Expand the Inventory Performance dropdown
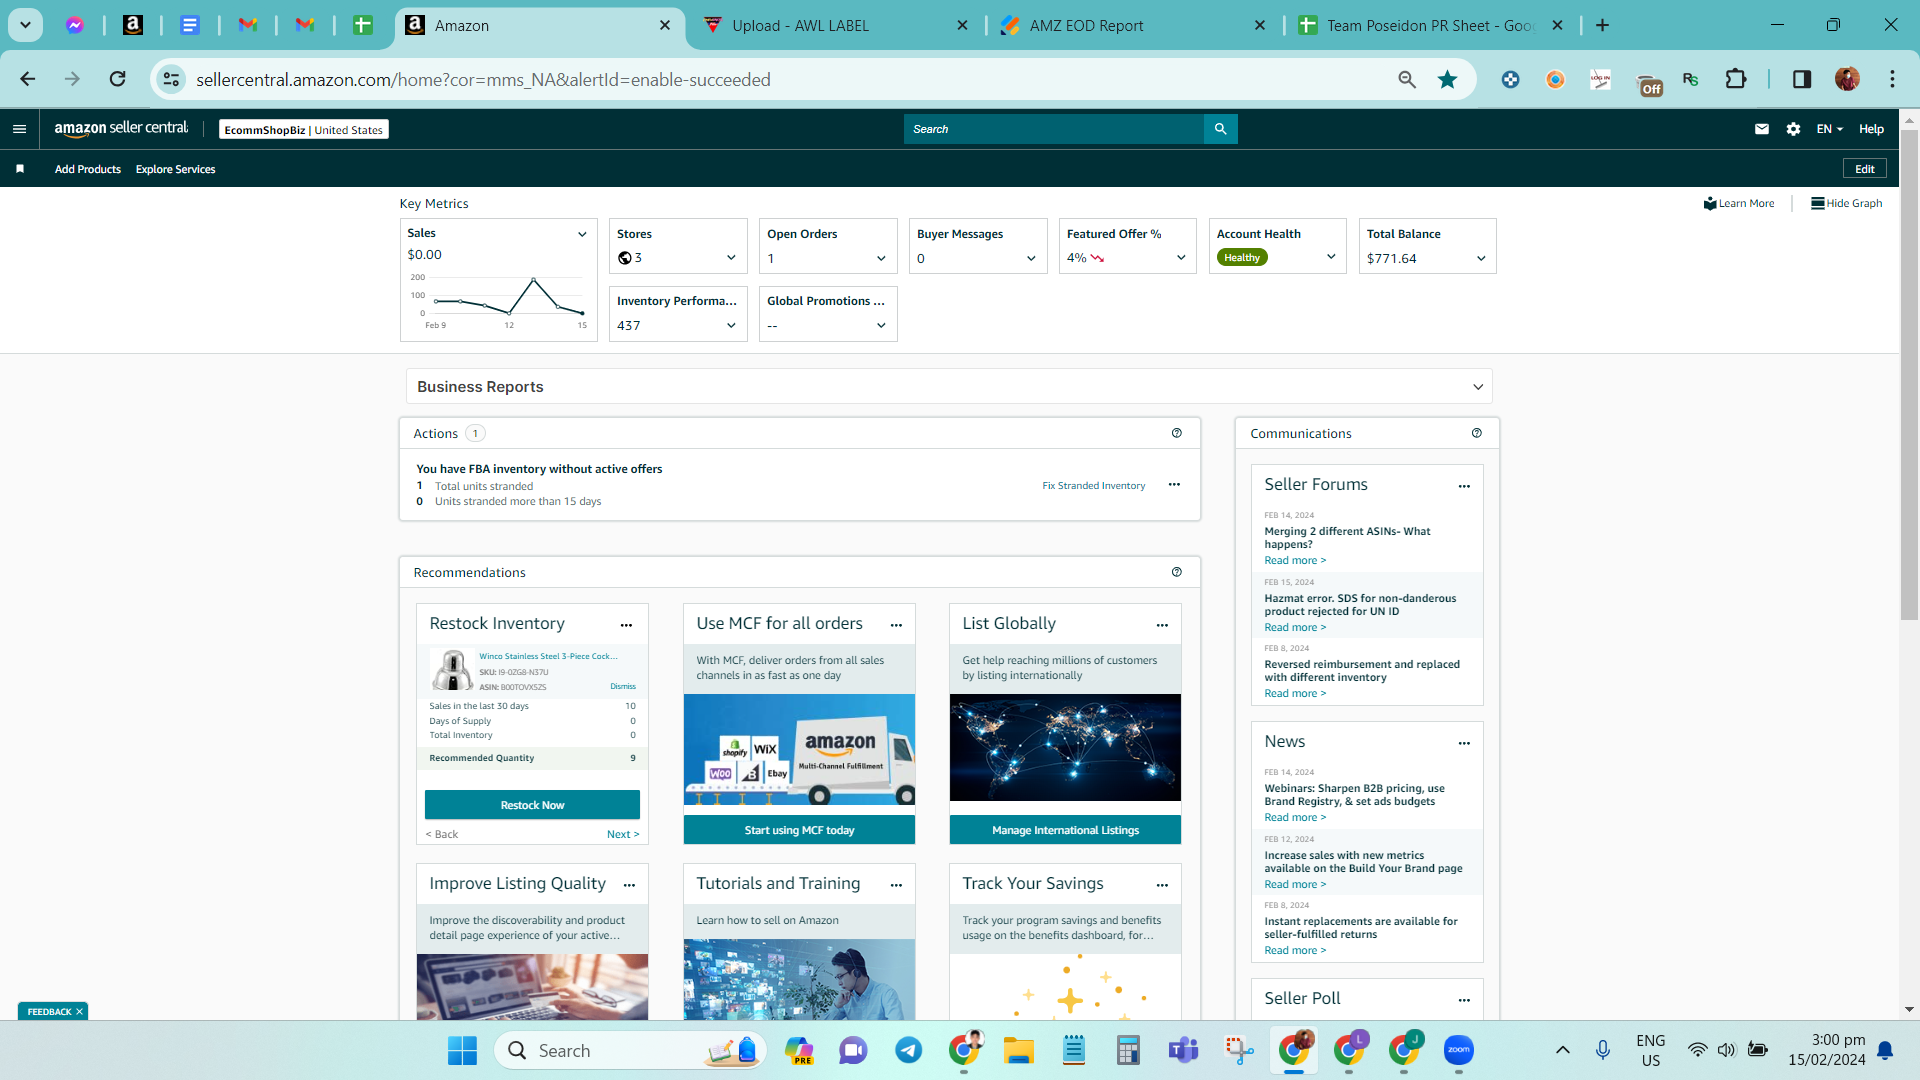The height and width of the screenshot is (1080, 1920). click(731, 325)
